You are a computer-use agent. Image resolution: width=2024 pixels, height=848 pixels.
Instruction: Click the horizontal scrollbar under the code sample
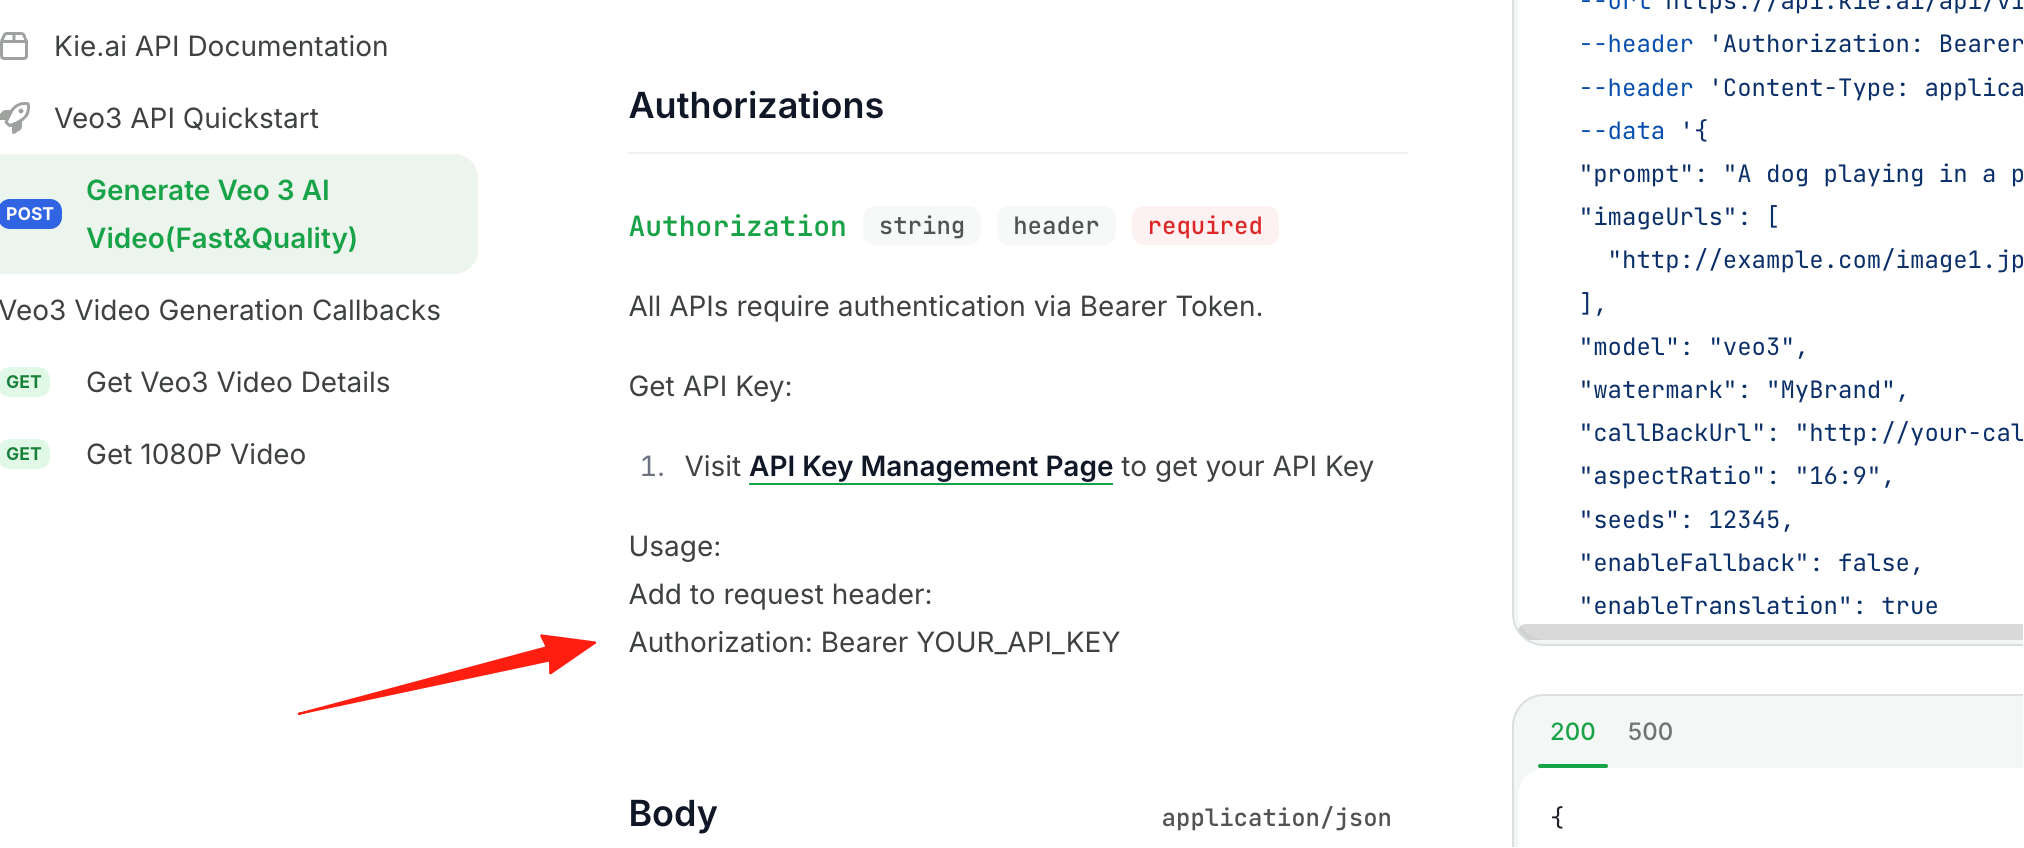(1770, 632)
